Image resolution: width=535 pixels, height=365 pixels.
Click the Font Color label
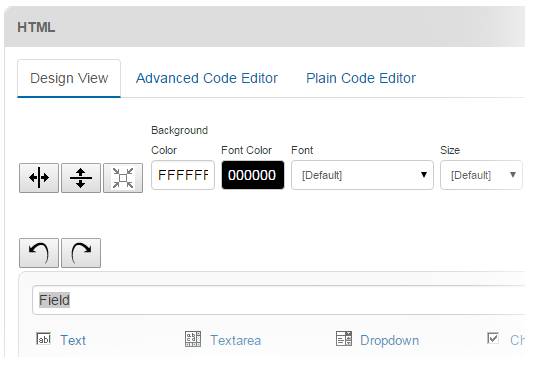pyautogui.click(x=246, y=150)
